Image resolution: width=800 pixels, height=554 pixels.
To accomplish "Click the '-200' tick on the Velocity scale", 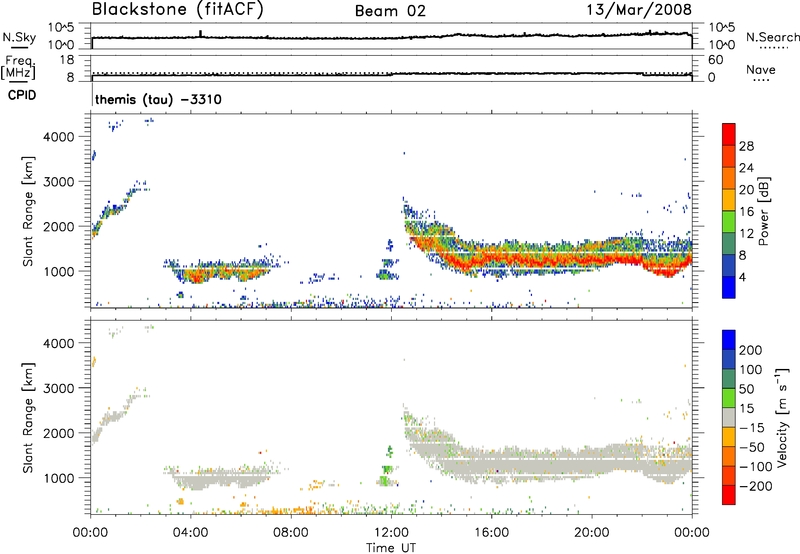I will coord(756,486).
